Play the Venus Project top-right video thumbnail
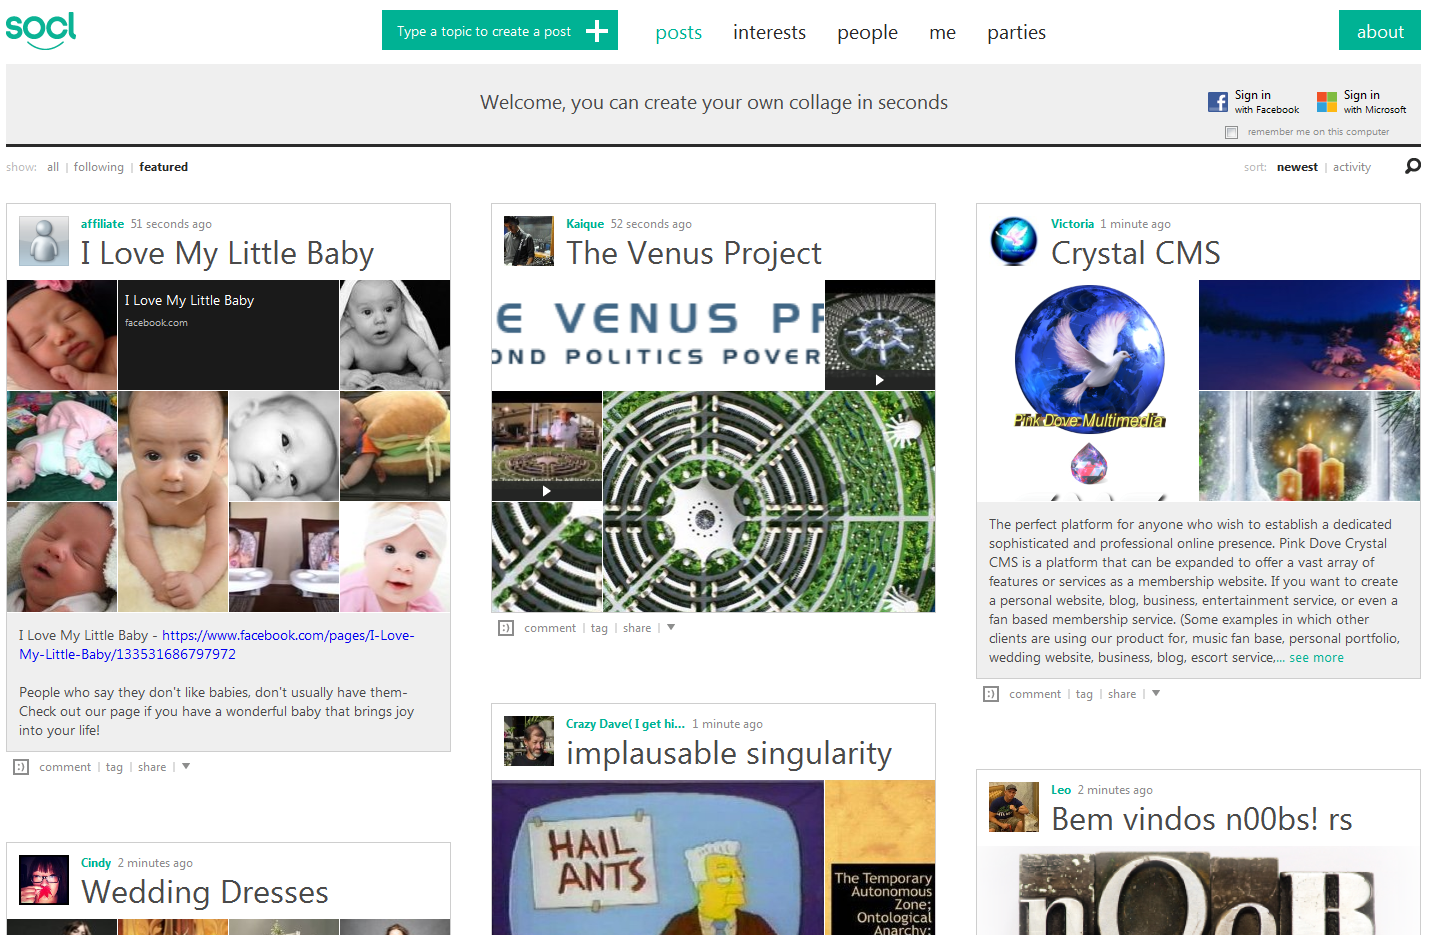The width and height of the screenshot is (1430, 935). [x=879, y=335]
